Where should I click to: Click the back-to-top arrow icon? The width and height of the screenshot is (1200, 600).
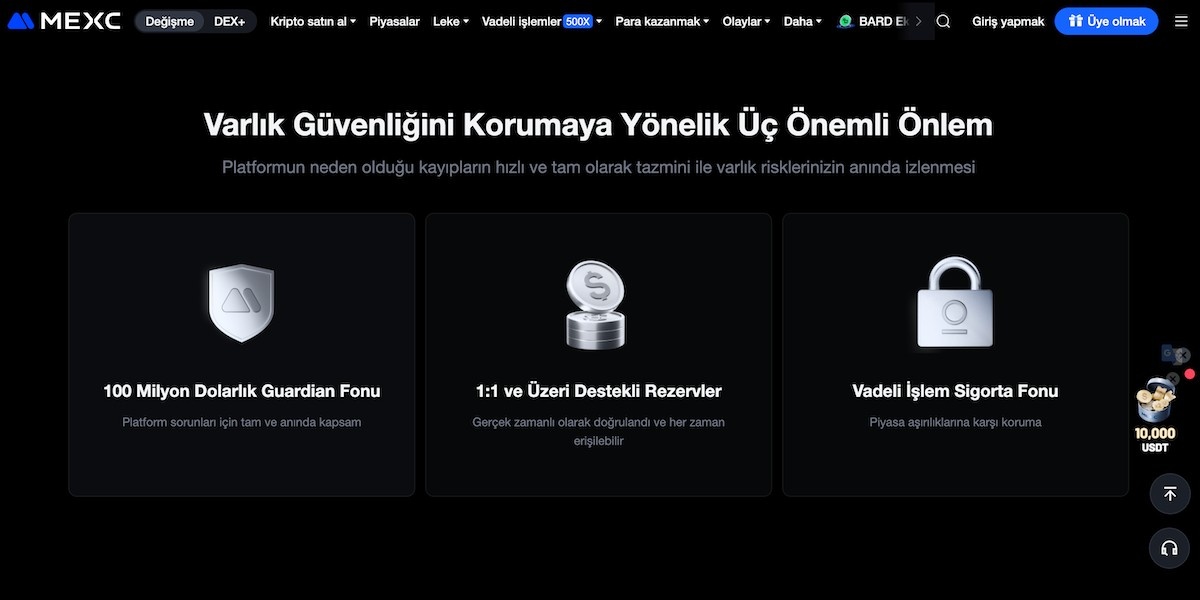point(1169,493)
